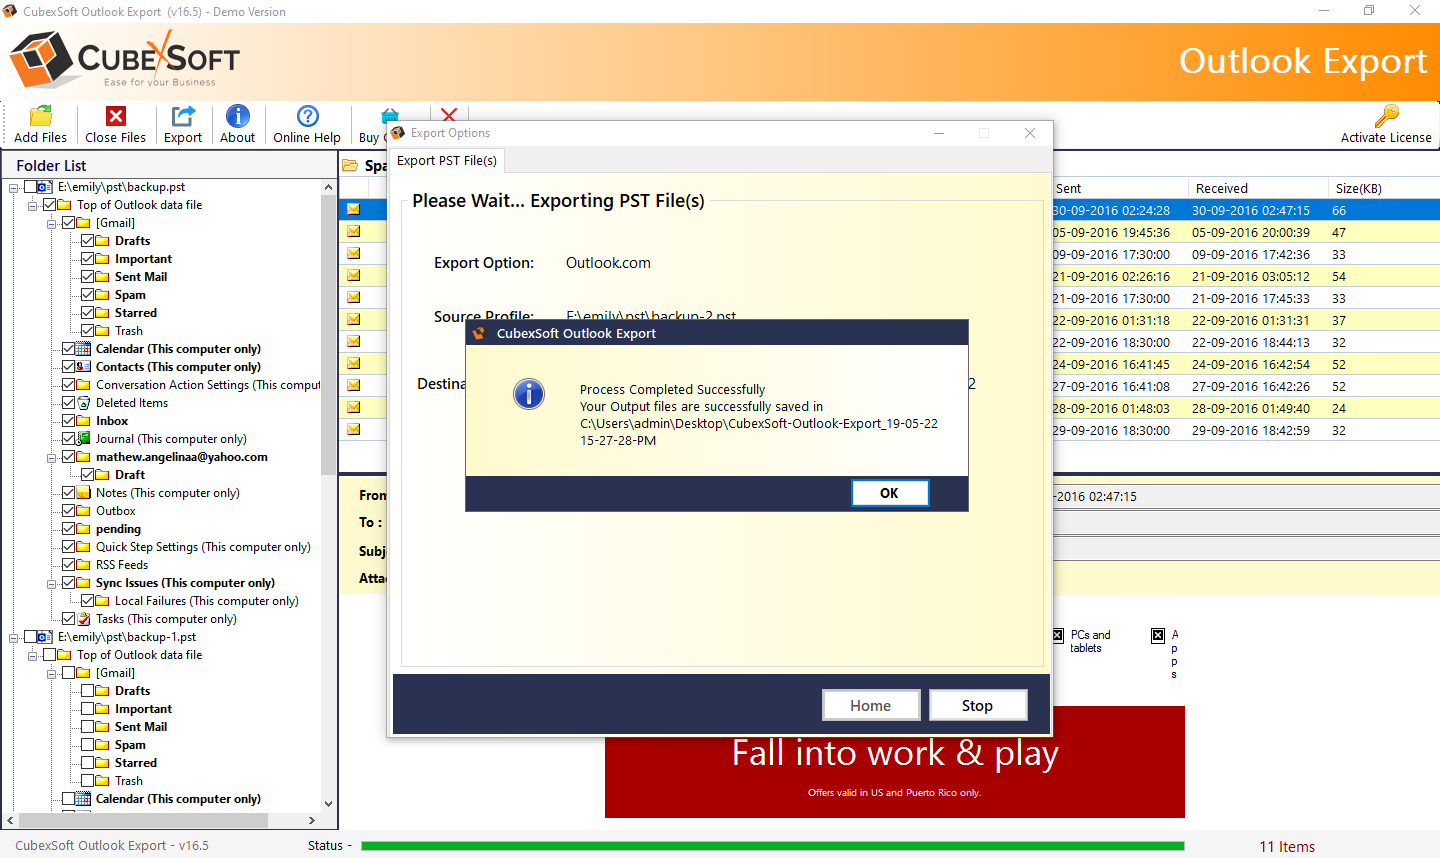The image size is (1440, 858).
Task: Uncheck the Quick Step Settings checkbox
Action: (x=69, y=547)
